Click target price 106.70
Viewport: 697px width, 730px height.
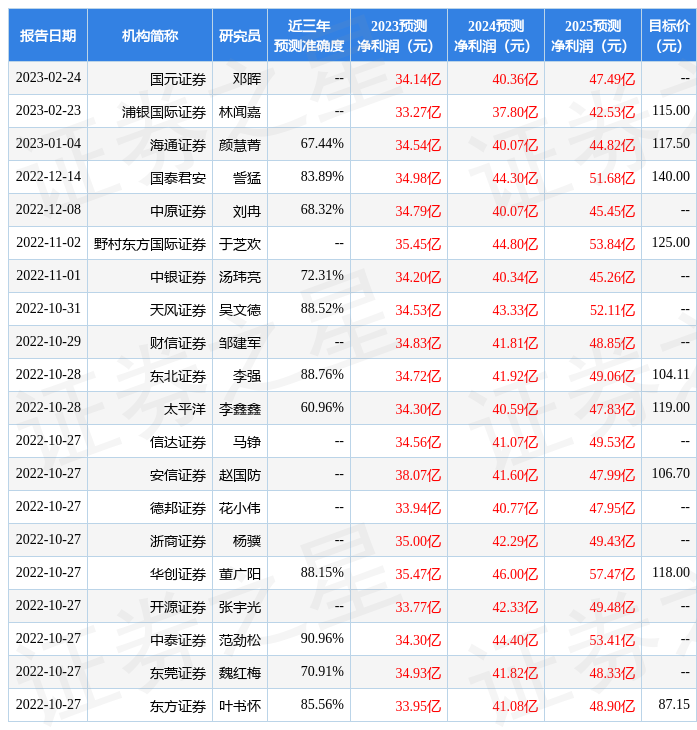tap(671, 474)
